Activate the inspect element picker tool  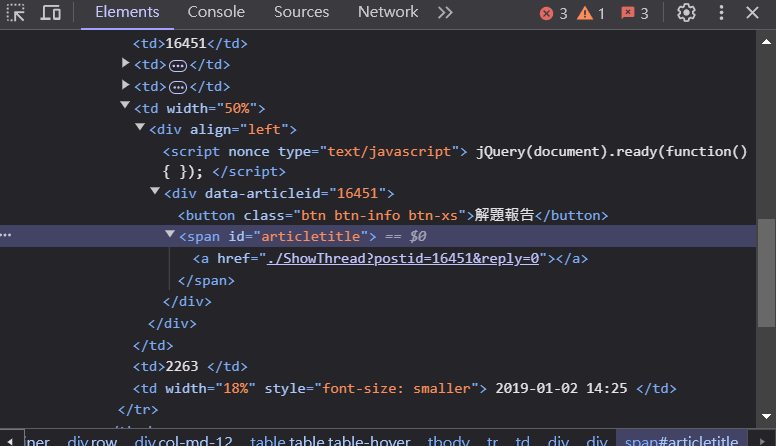[x=16, y=13]
